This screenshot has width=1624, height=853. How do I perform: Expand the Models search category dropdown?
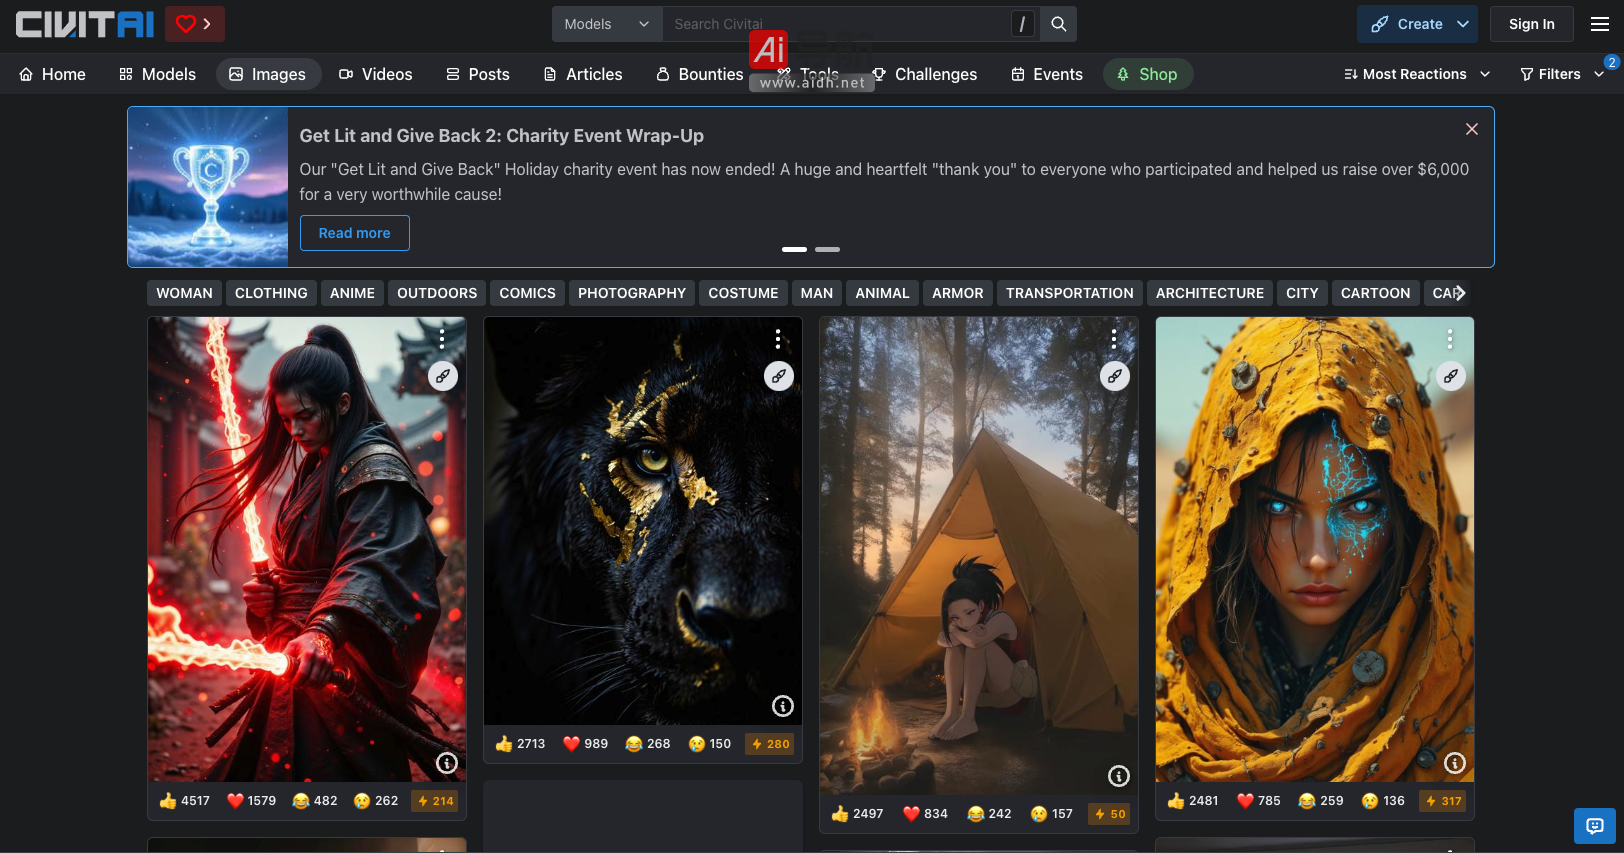tap(606, 24)
